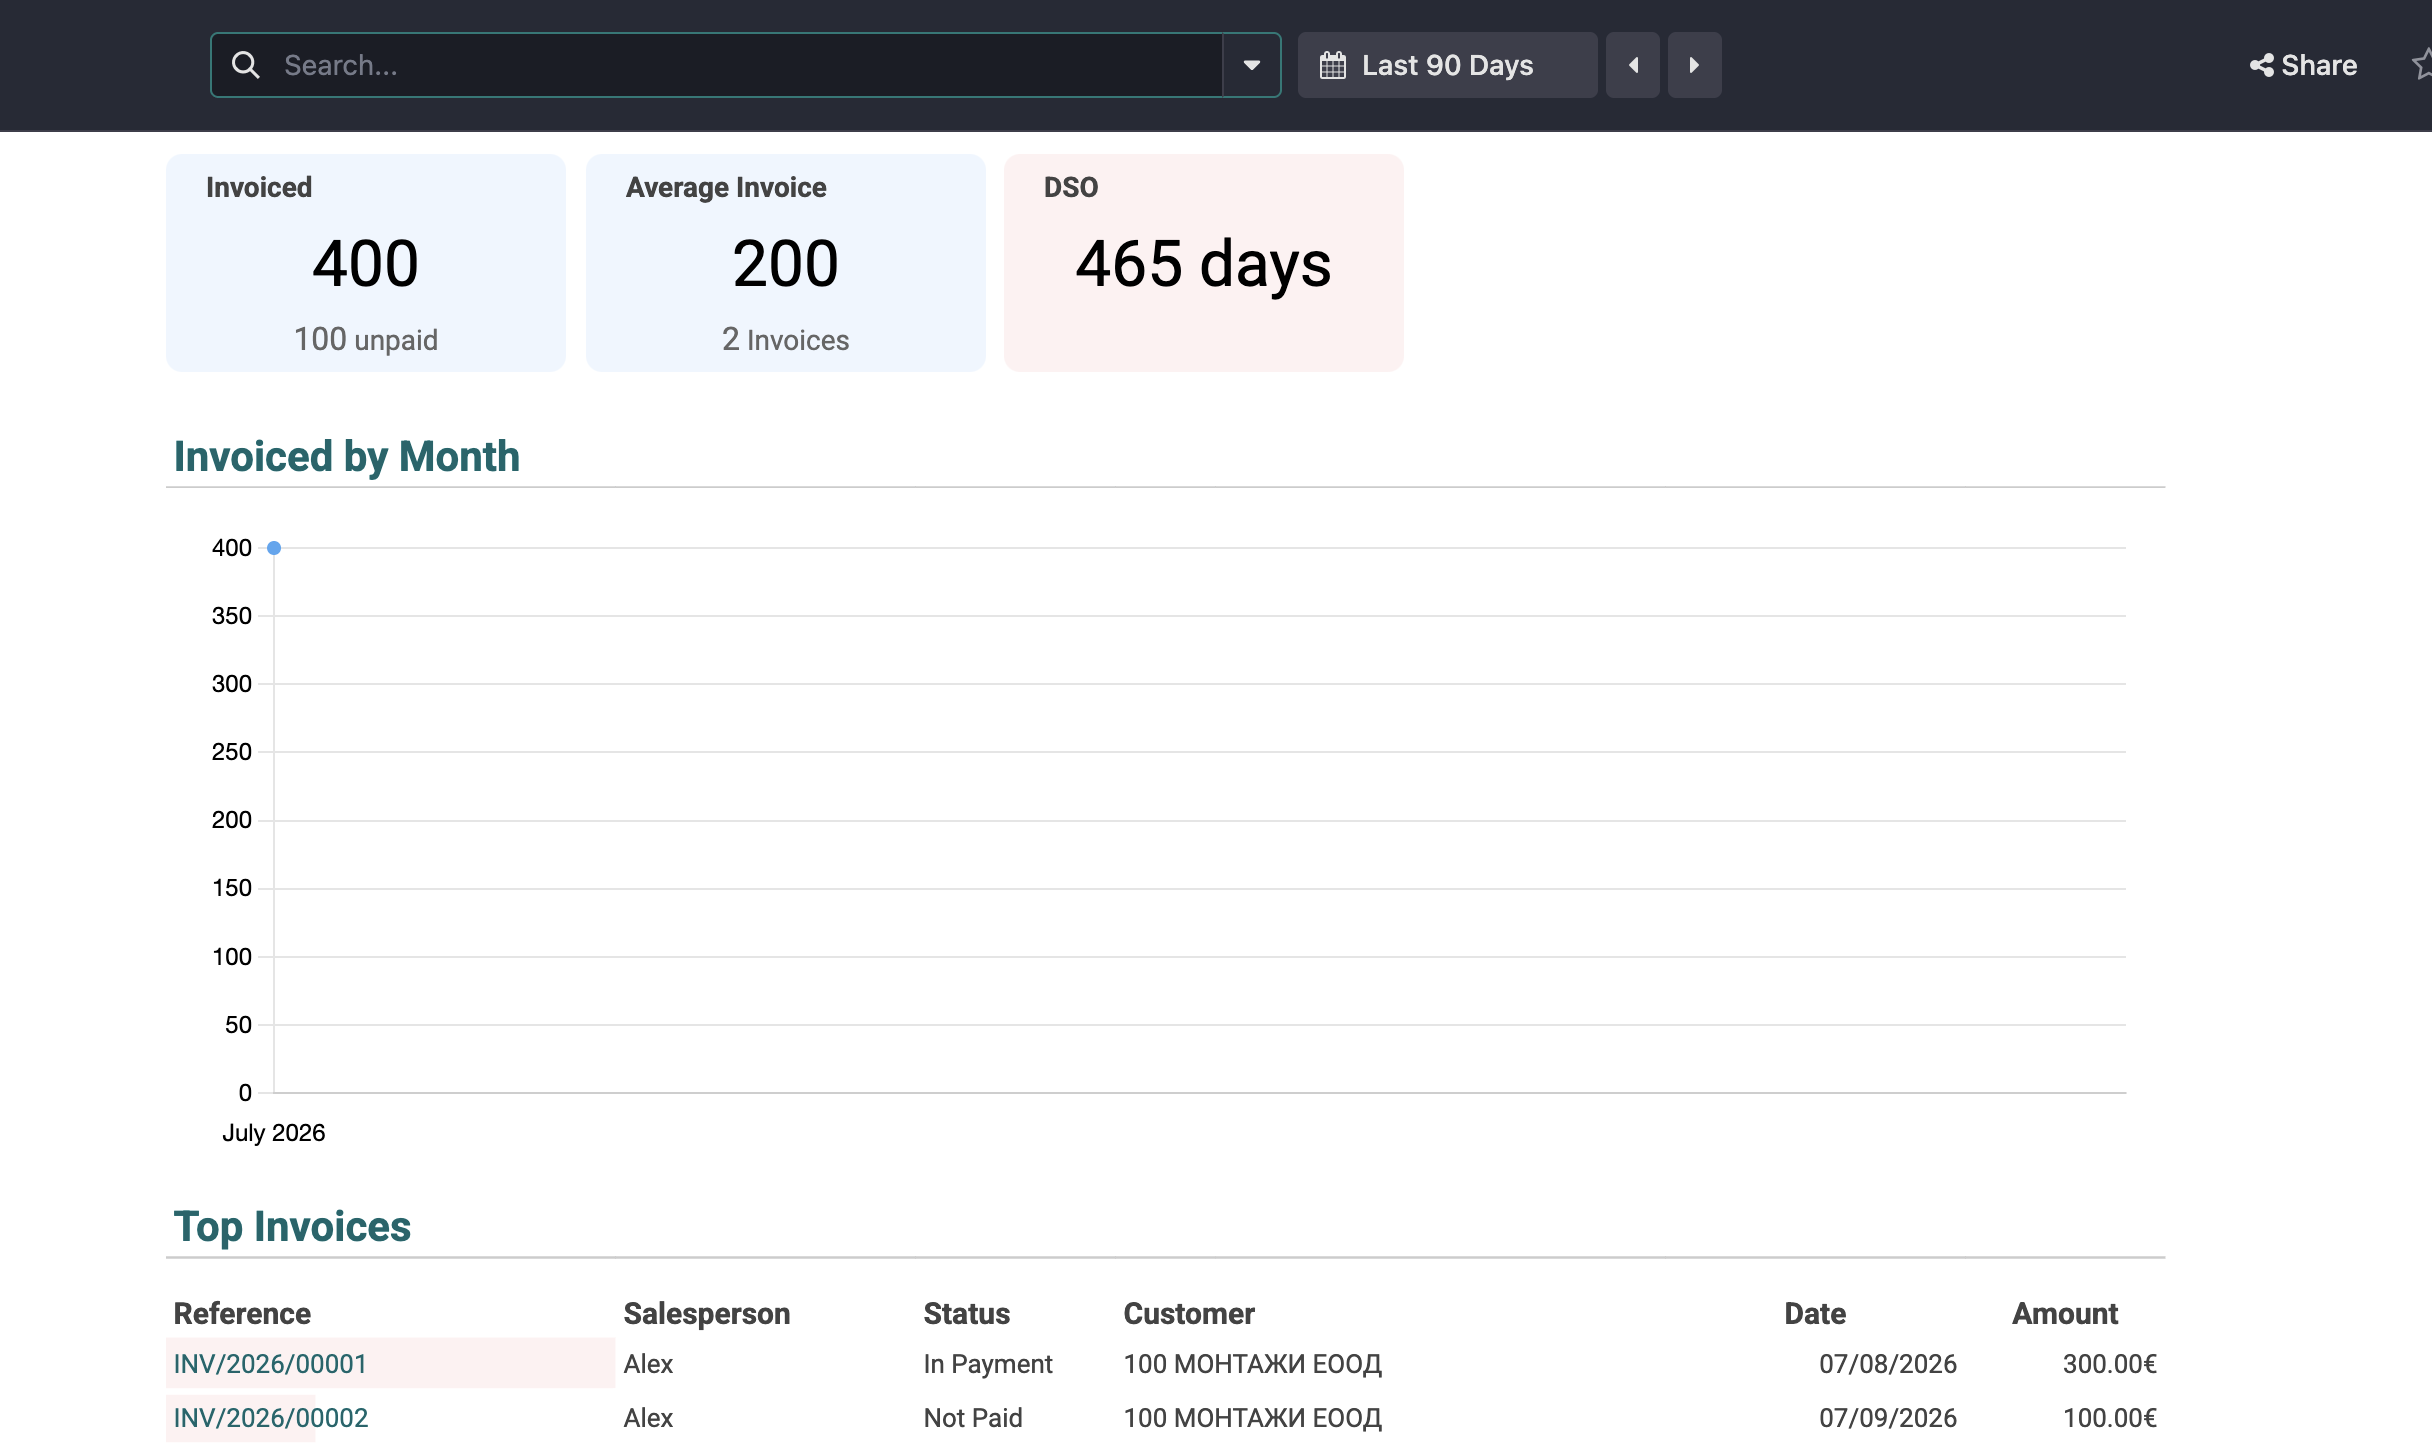Screen dimensions: 2432x1452
Task: Click the July 2026 axis label
Action: (x=274, y=1133)
